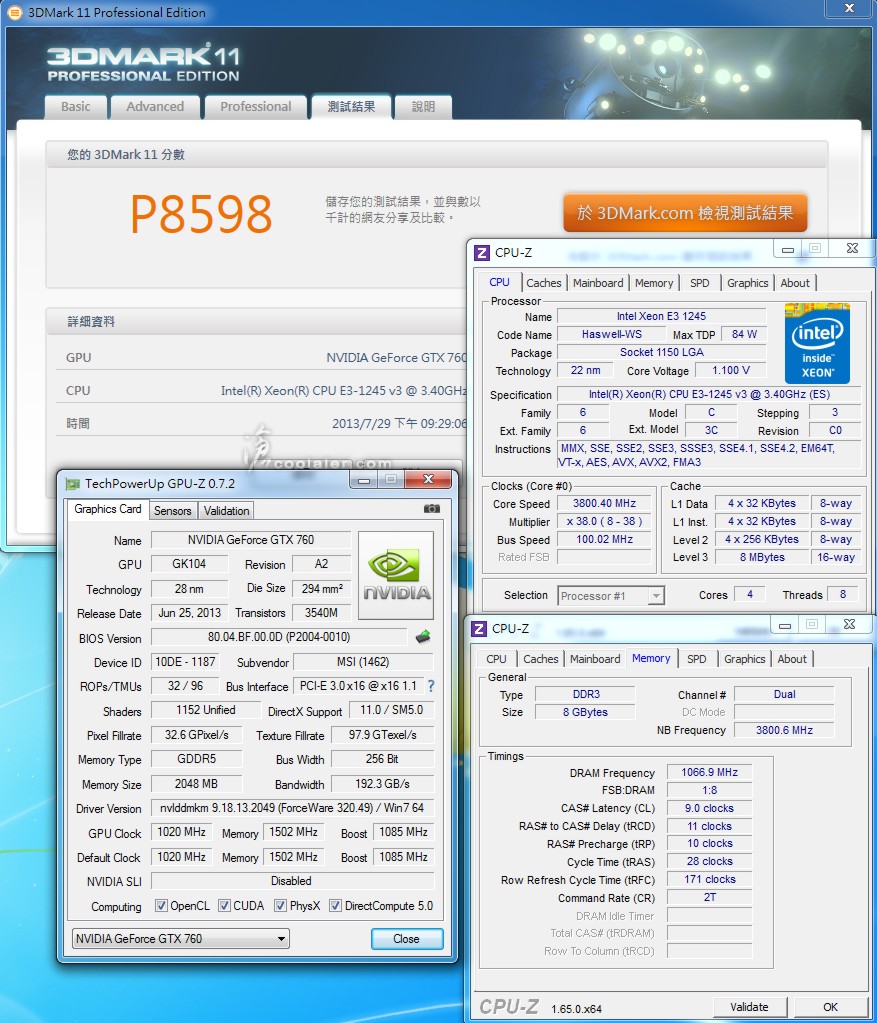This screenshot has width=877, height=1023.
Task: Toggle the PhysX checkbox in GPU-Z
Action: coord(281,906)
